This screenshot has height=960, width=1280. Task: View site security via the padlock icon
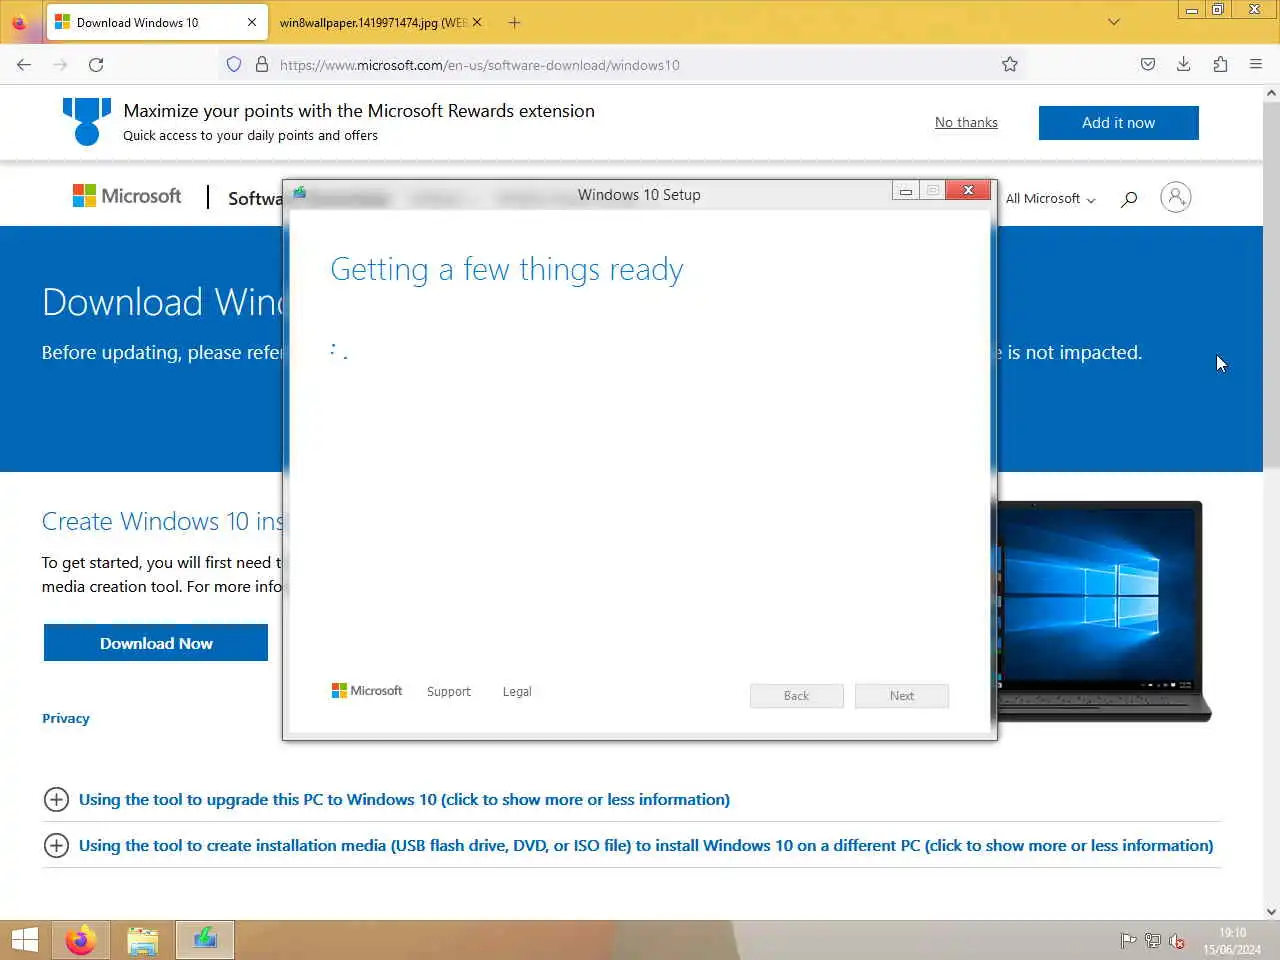click(x=262, y=65)
